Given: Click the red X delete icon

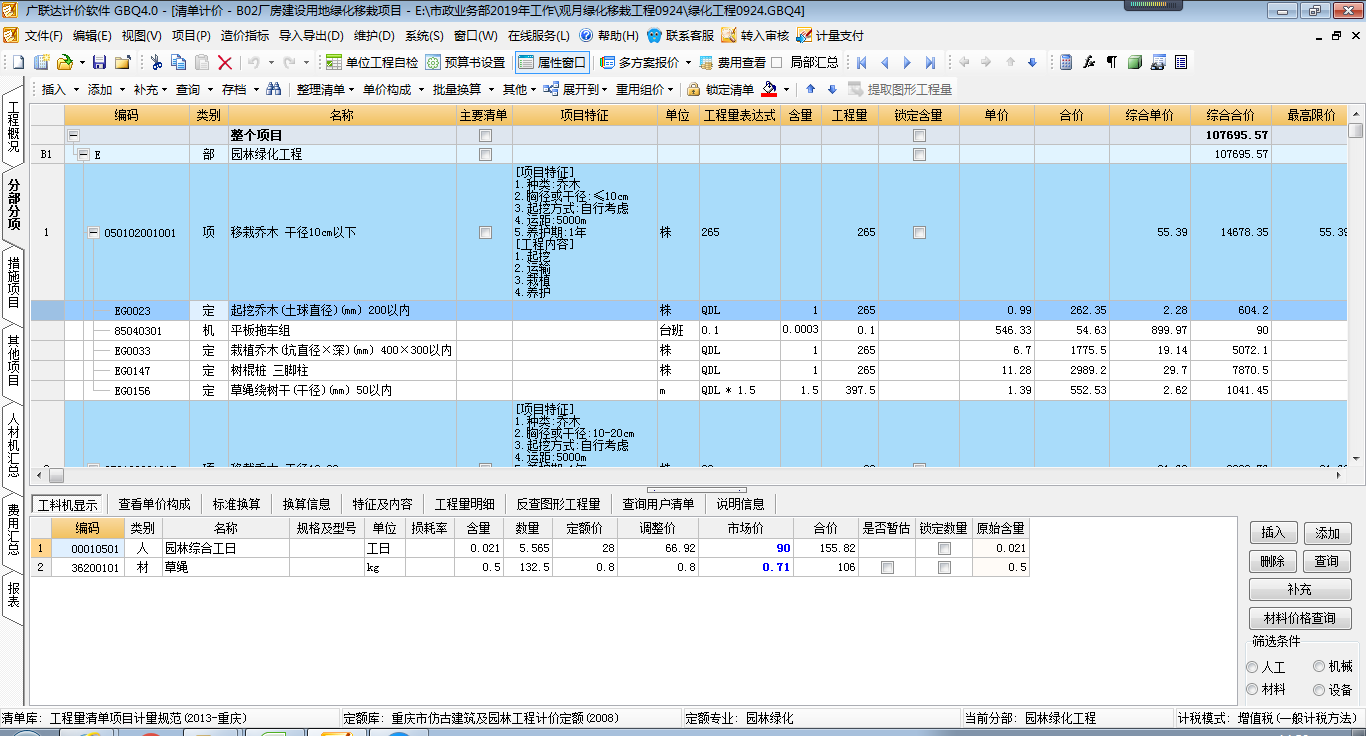Looking at the screenshot, I should pos(225,62).
